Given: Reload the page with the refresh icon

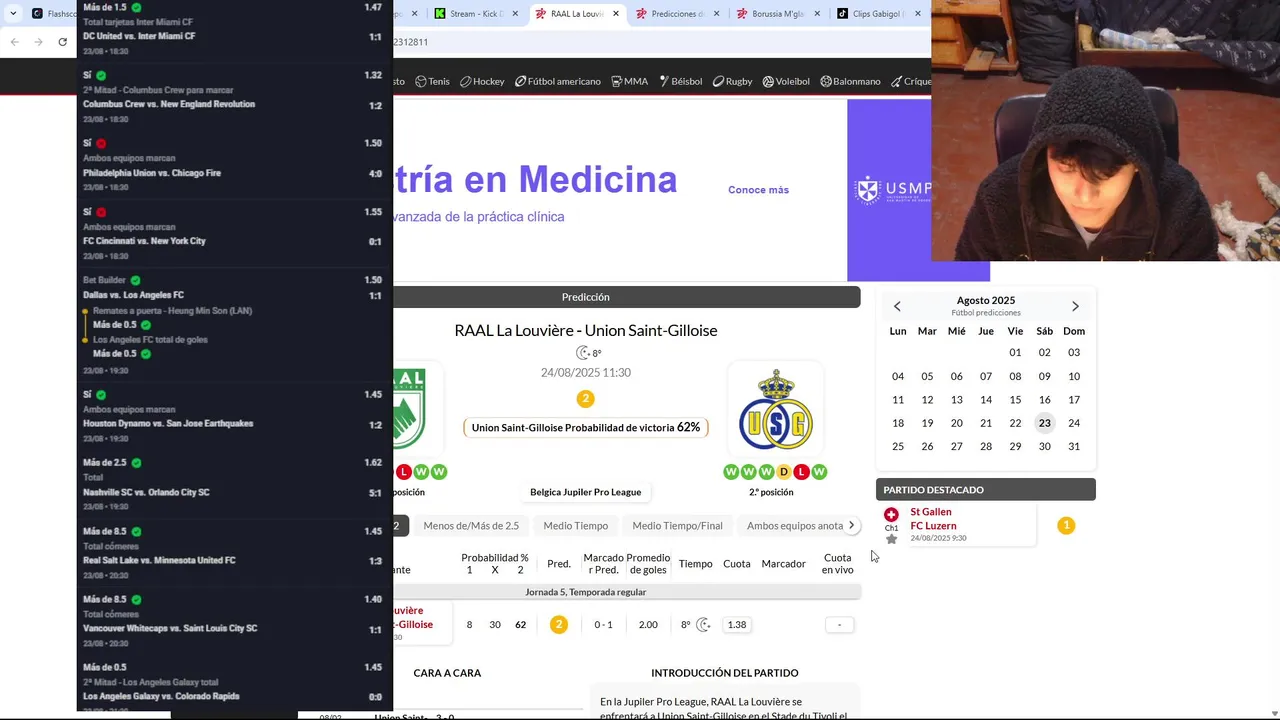Looking at the screenshot, I should pos(62,42).
